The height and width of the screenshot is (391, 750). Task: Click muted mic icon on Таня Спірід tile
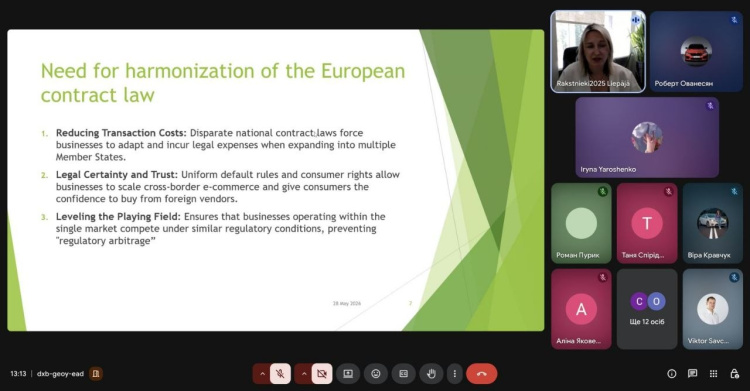(x=668, y=191)
